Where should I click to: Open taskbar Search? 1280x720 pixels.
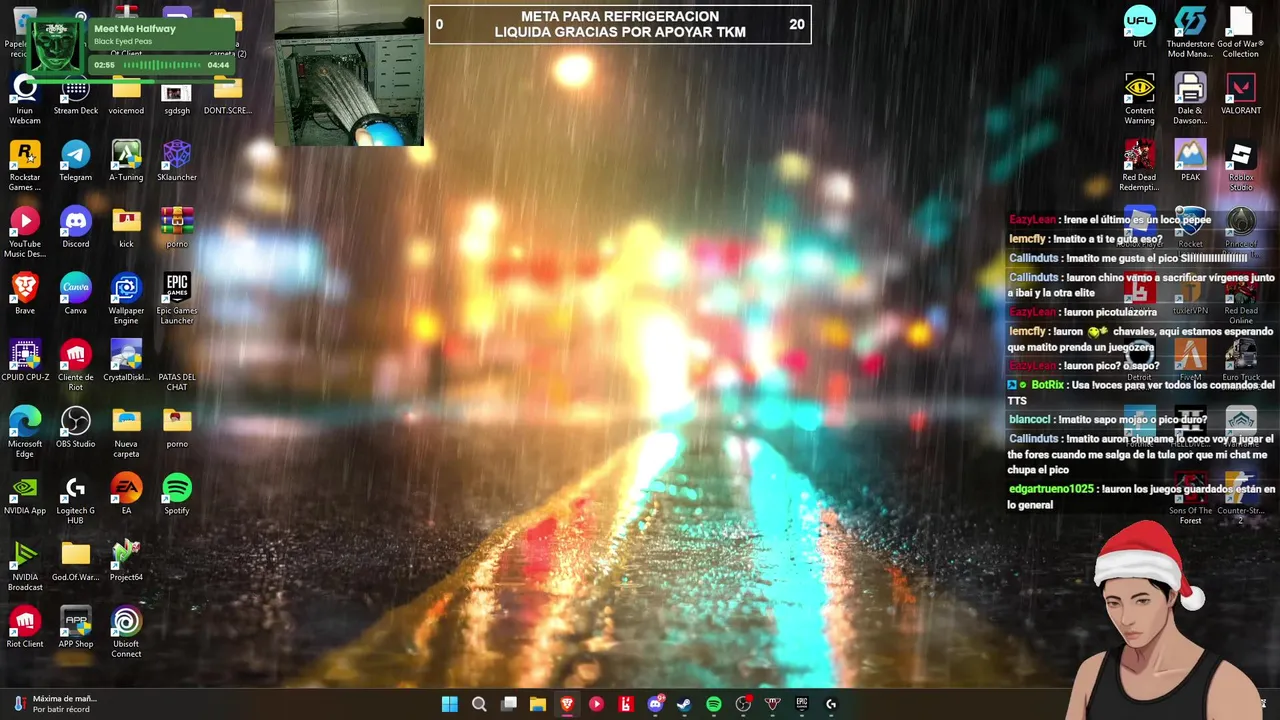click(479, 704)
